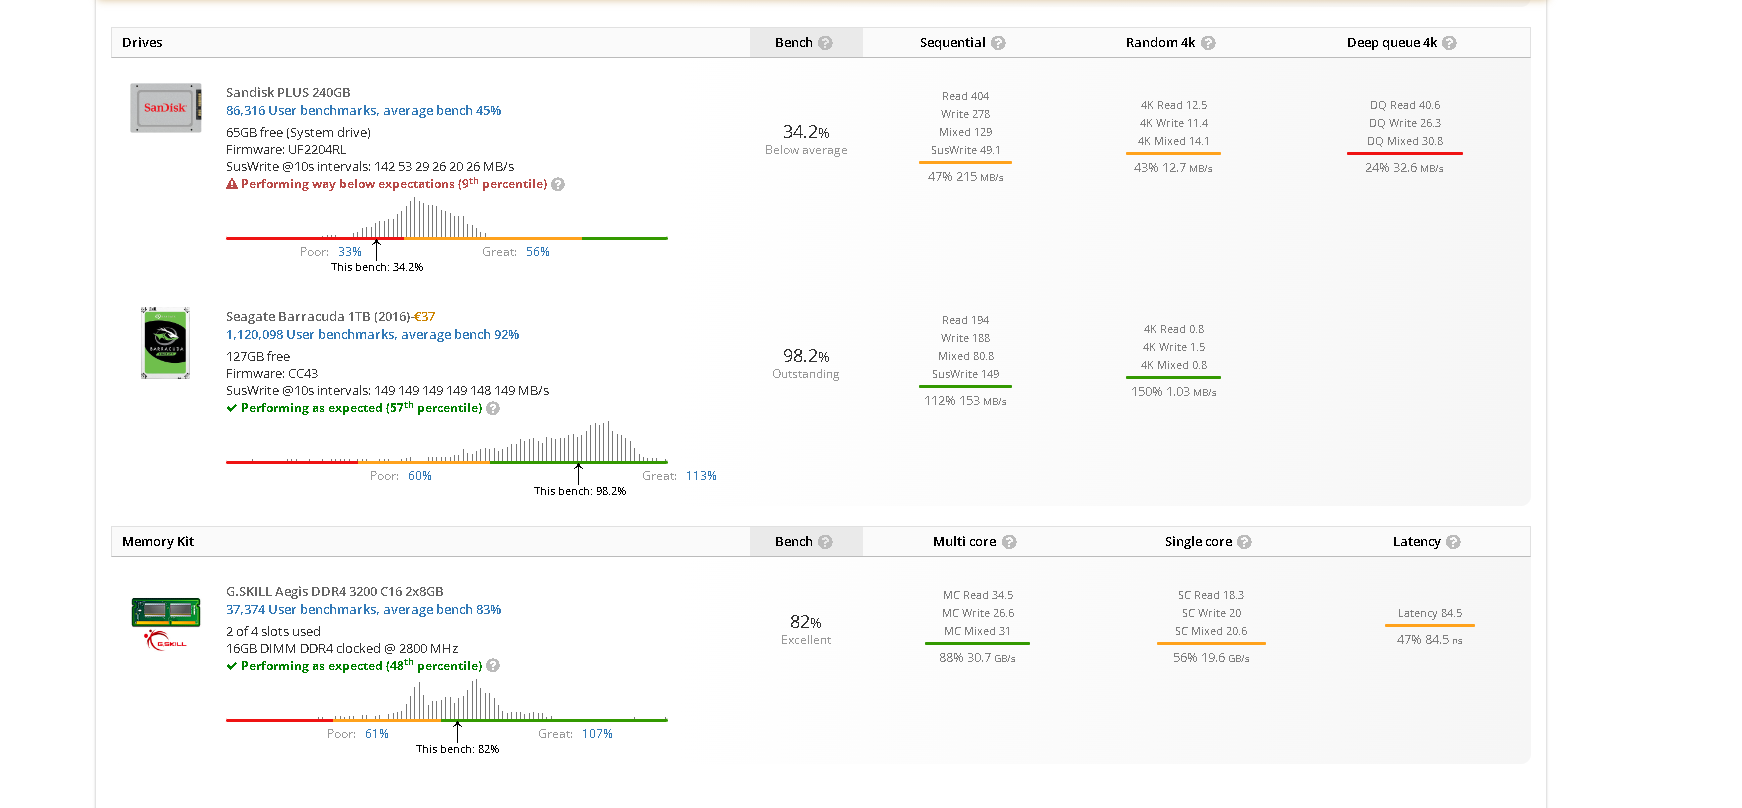Click the G.SKILL Poor 61% value

tap(377, 734)
